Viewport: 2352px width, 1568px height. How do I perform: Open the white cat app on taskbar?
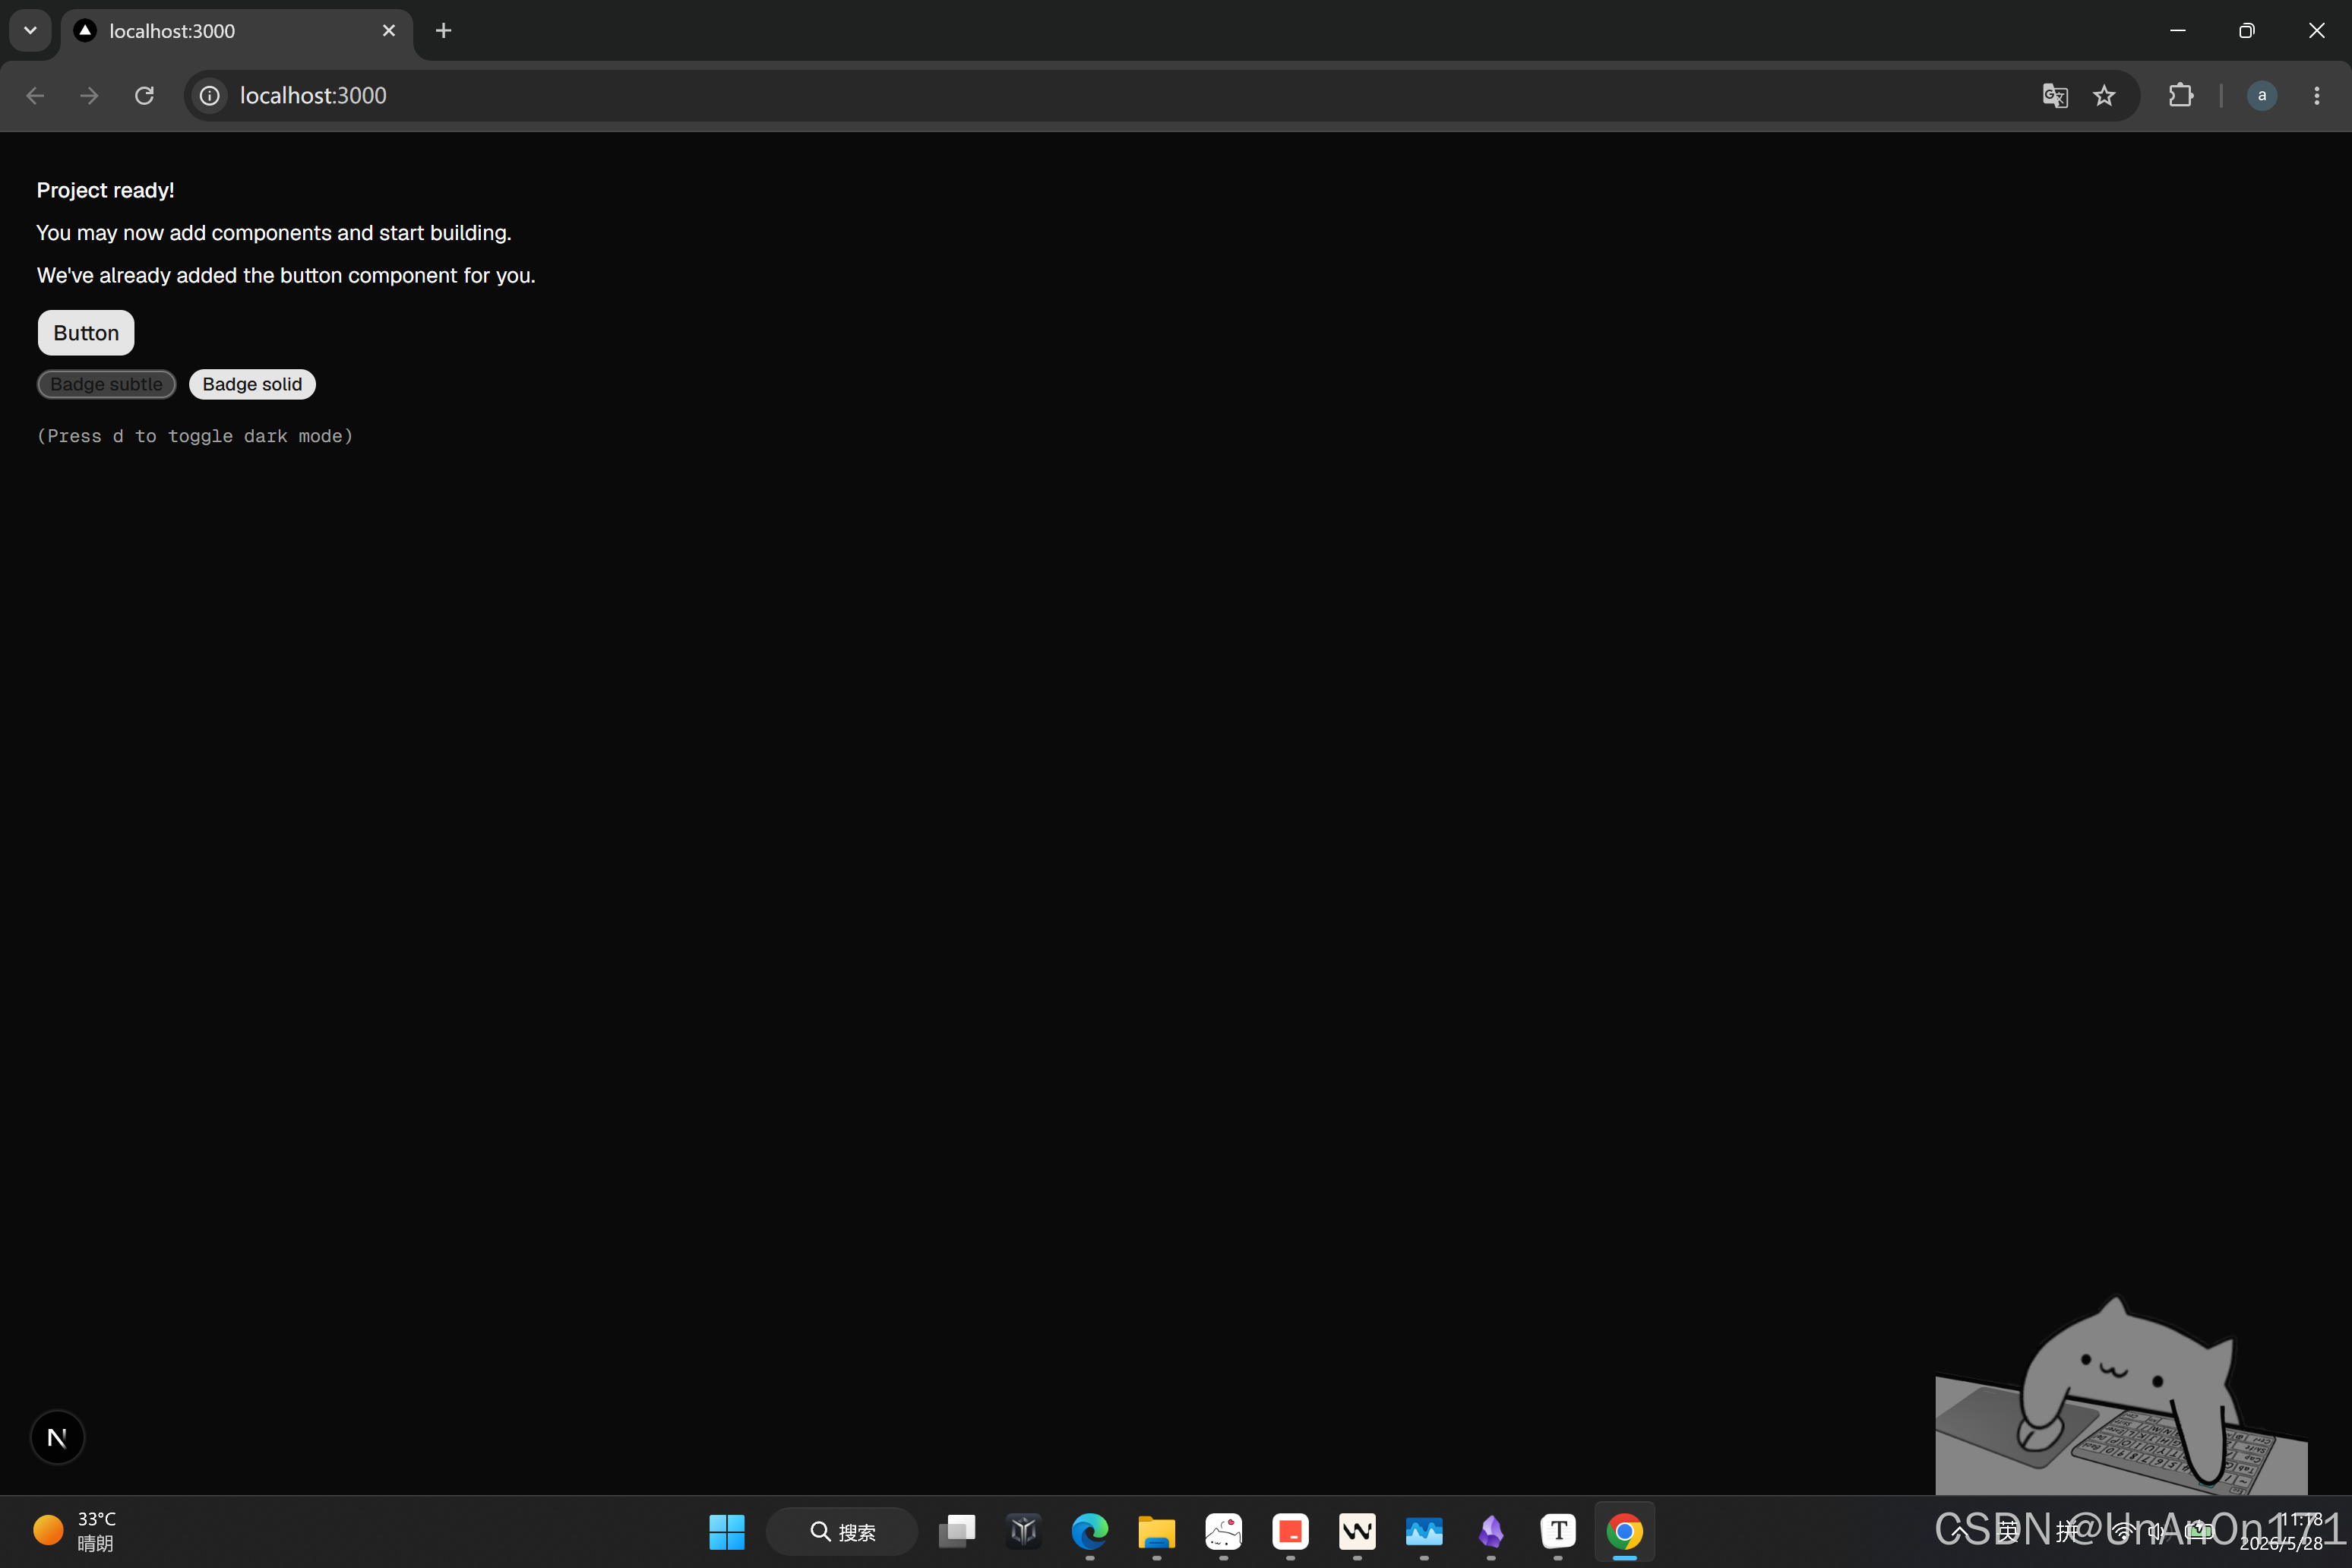click(x=1223, y=1531)
